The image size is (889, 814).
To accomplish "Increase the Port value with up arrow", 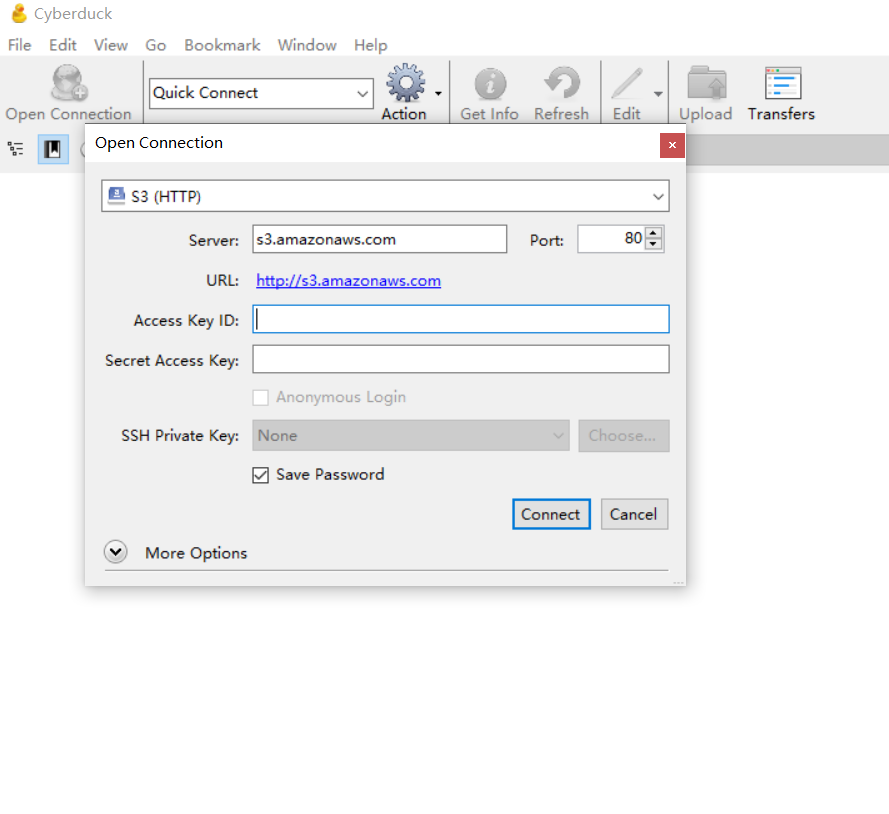I will pyautogui.click(x=654, y=232).
